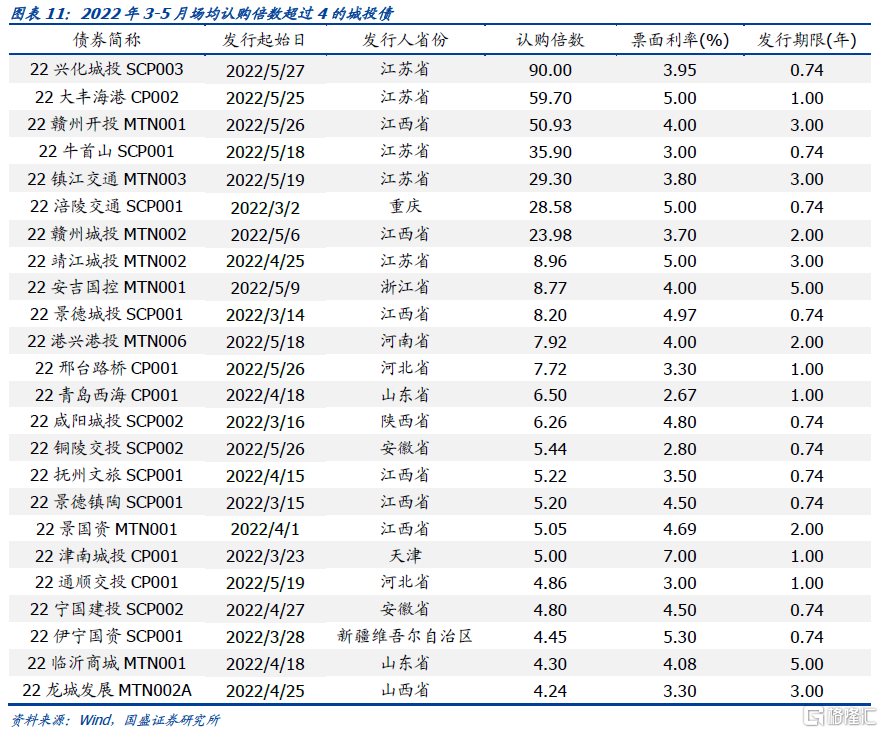This screenshot has width=883, height=734.
Task: Click the 发行起始日 column header
Action: pos(264,40)
